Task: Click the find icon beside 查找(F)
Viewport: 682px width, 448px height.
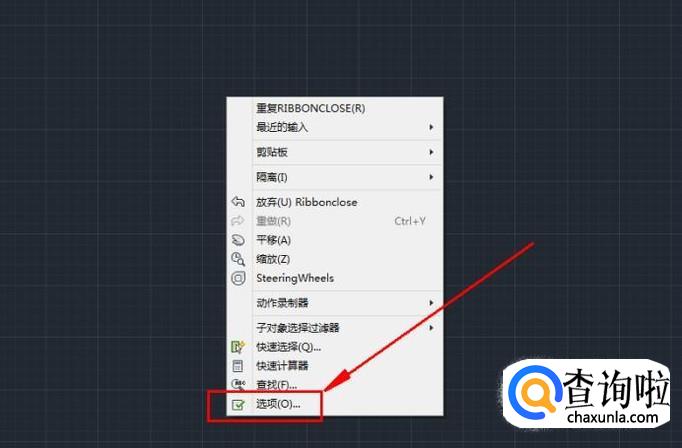Action: [238, 384]
